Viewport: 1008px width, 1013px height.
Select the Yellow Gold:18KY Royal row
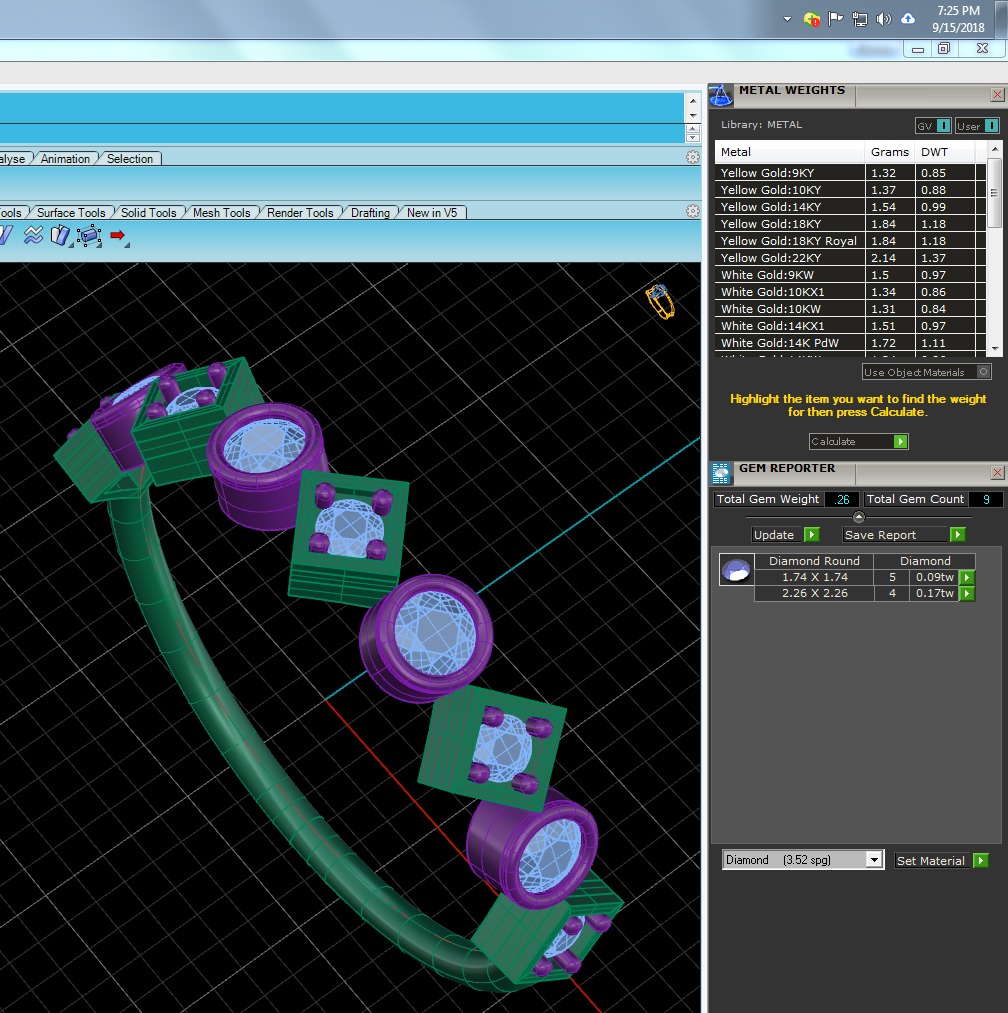click(x=850, y=240)
